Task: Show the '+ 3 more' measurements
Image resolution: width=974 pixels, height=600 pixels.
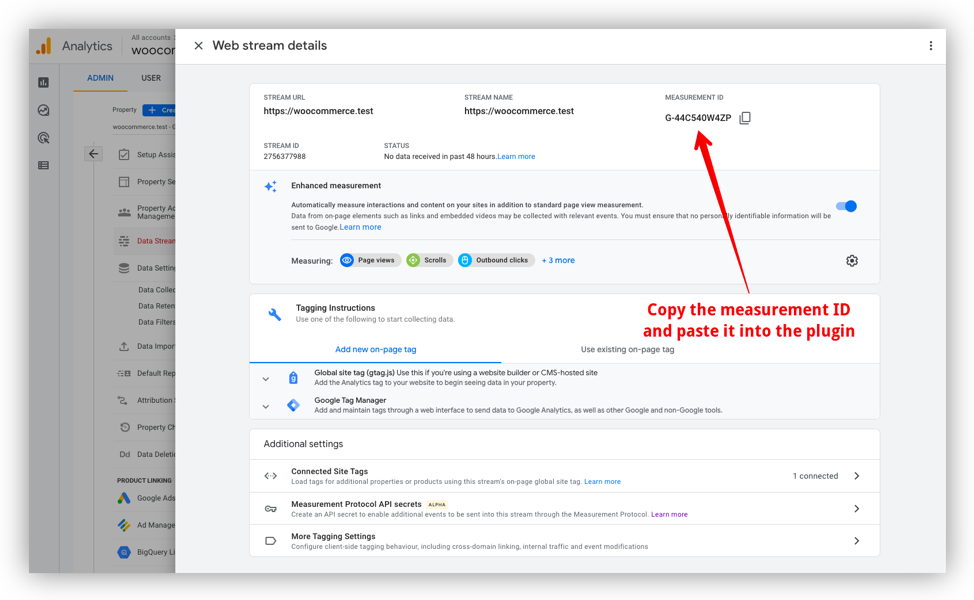Action: tap(558, 260)
